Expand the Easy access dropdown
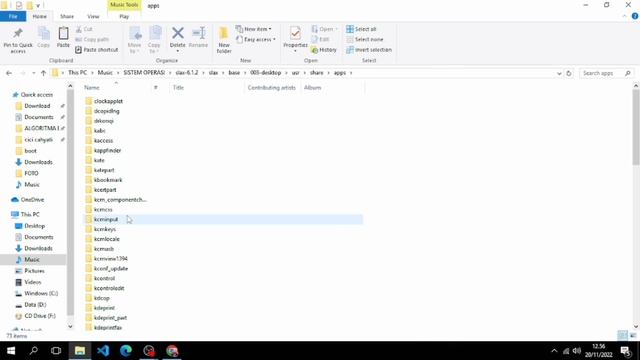The width and height of the screenshot is (640, 360). (x=255, y=39)
